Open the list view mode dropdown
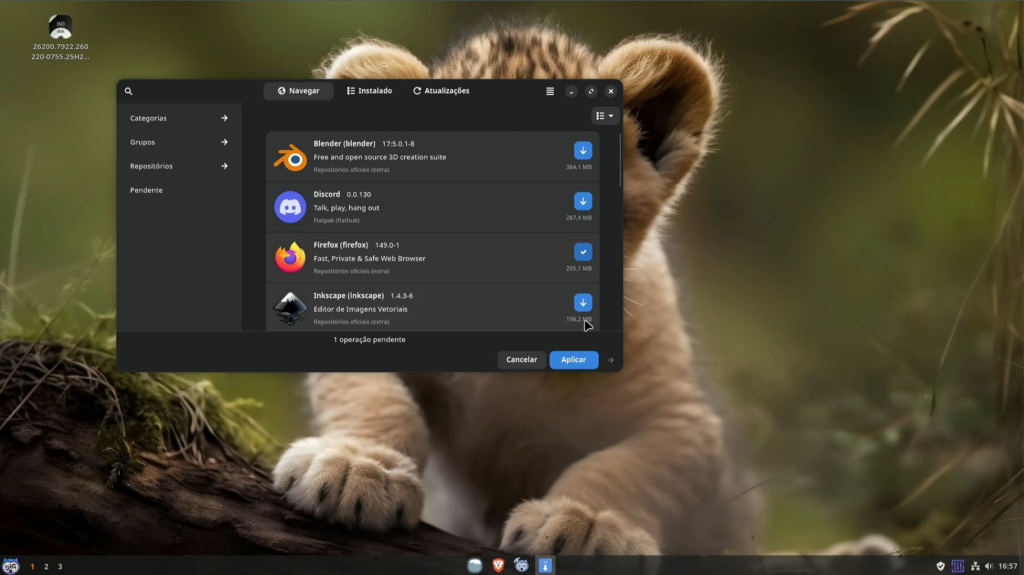This screenshot has height=575, width=1024. pyautogui.click(x=605, y=116)
